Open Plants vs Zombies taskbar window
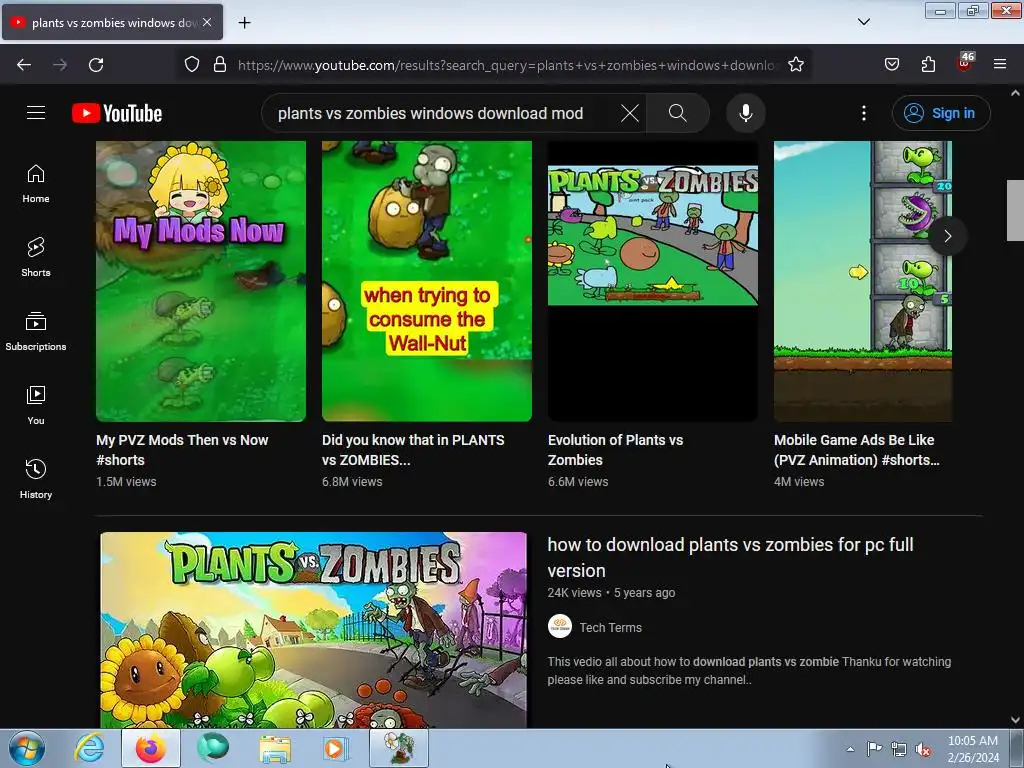Viewport: 1024px width, 768px height. click(x=399, y=748)
